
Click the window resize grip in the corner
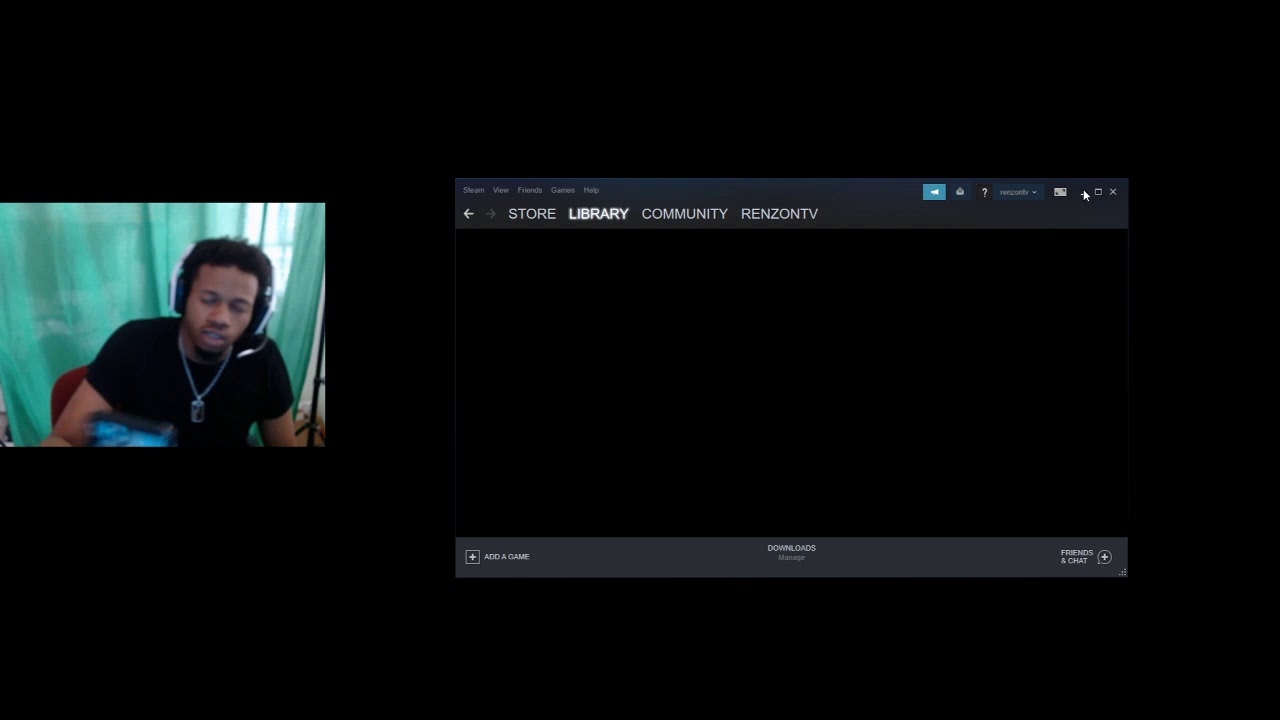point(1123,572)
